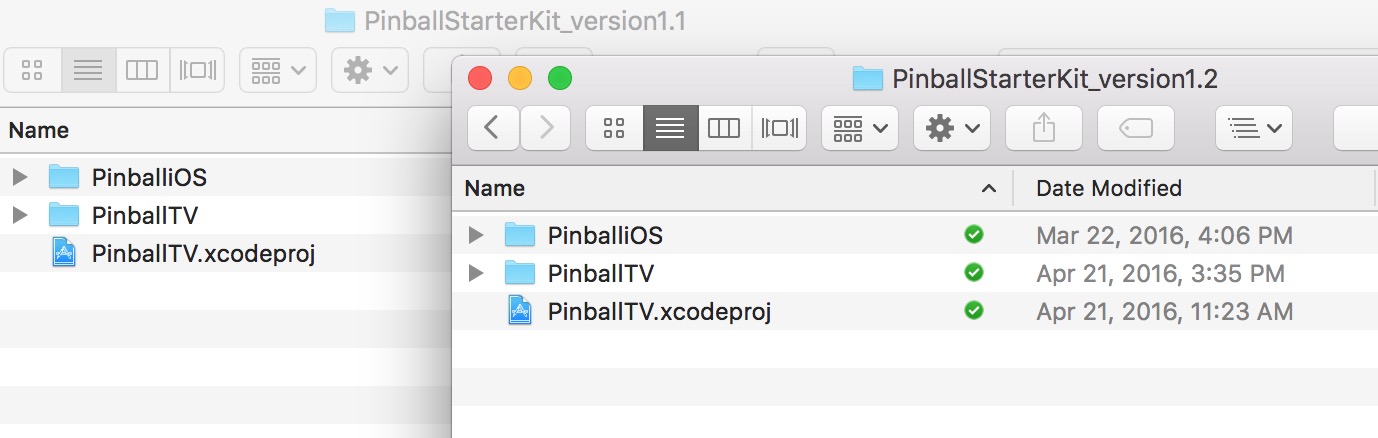
Task: Click the Edit Tags button
Action: [x=1135, y=127]
